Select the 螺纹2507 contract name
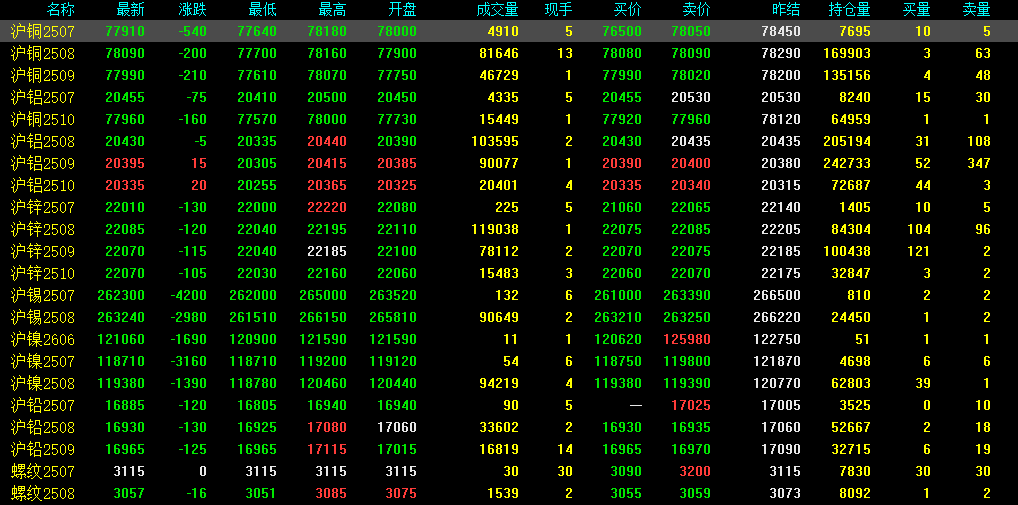The height and width of the screenshot is (505, 1018). (x=43, y=471)
